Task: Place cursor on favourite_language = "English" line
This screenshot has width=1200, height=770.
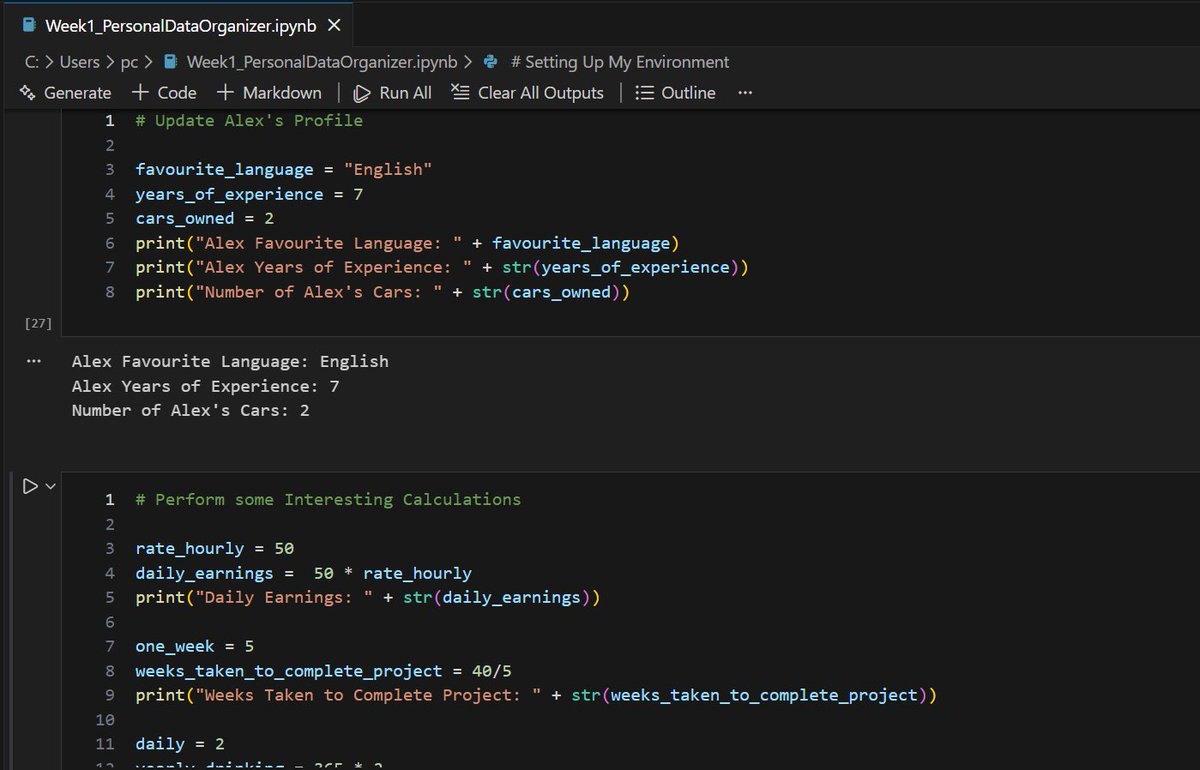Action: [x=284, y=169]
